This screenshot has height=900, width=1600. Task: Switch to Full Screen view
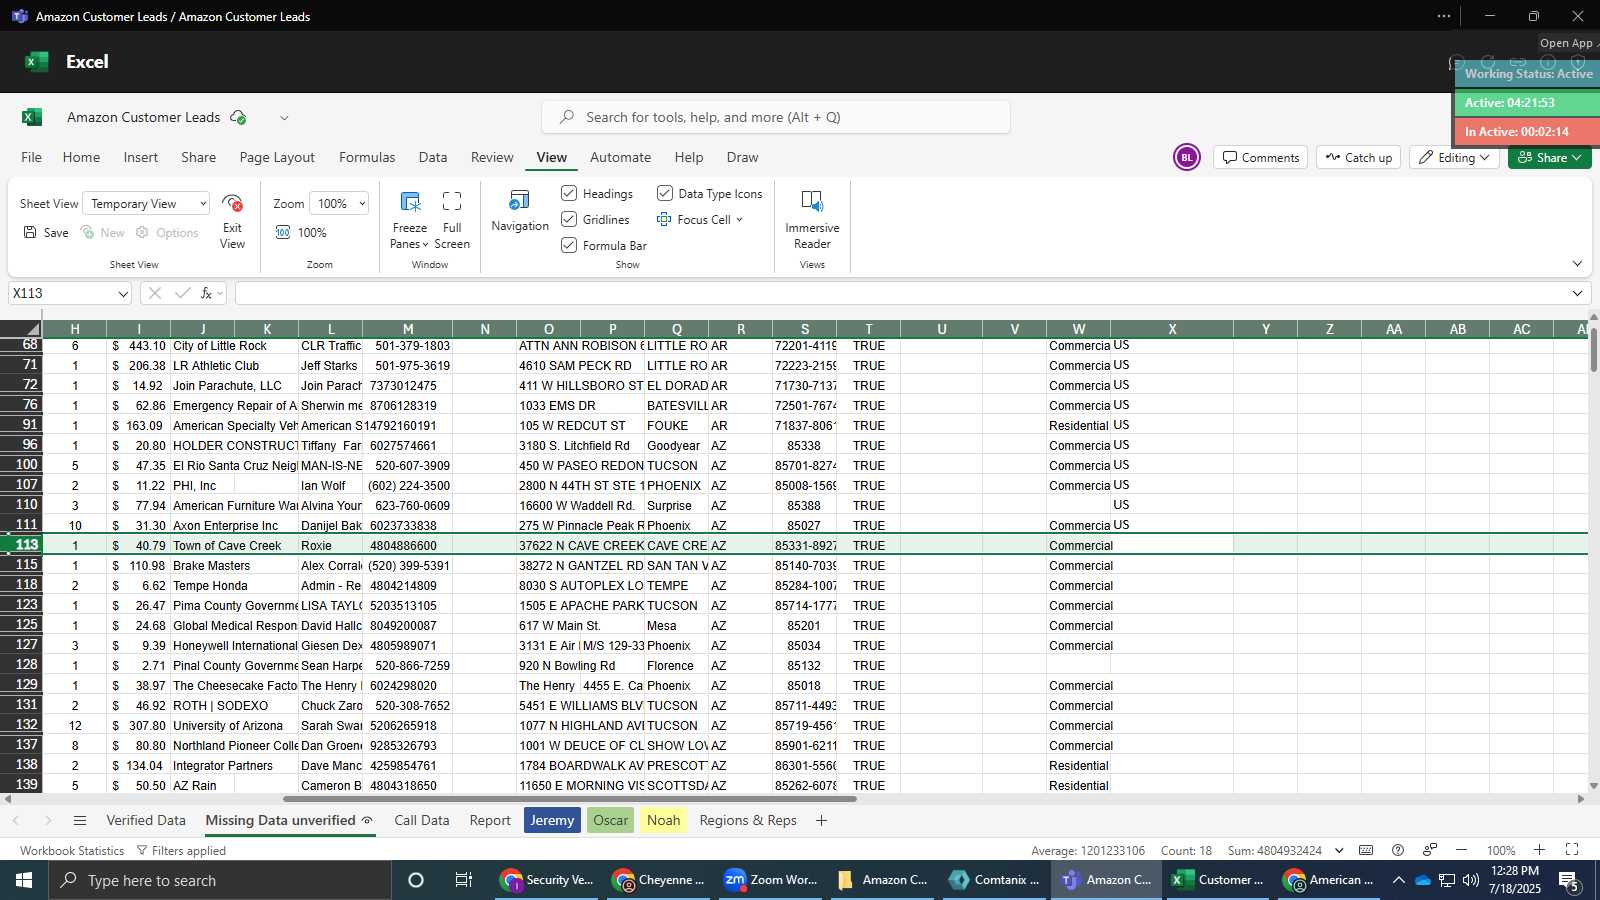pyautogui.click(x=452, y=220)
